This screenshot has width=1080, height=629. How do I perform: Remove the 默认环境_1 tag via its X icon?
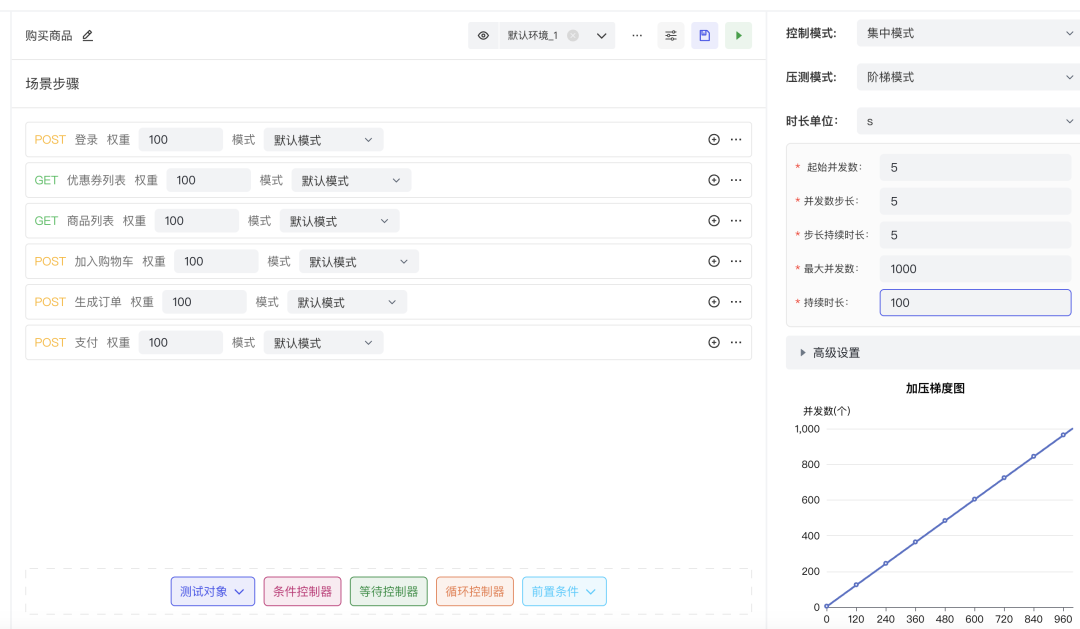pos(571,34)
